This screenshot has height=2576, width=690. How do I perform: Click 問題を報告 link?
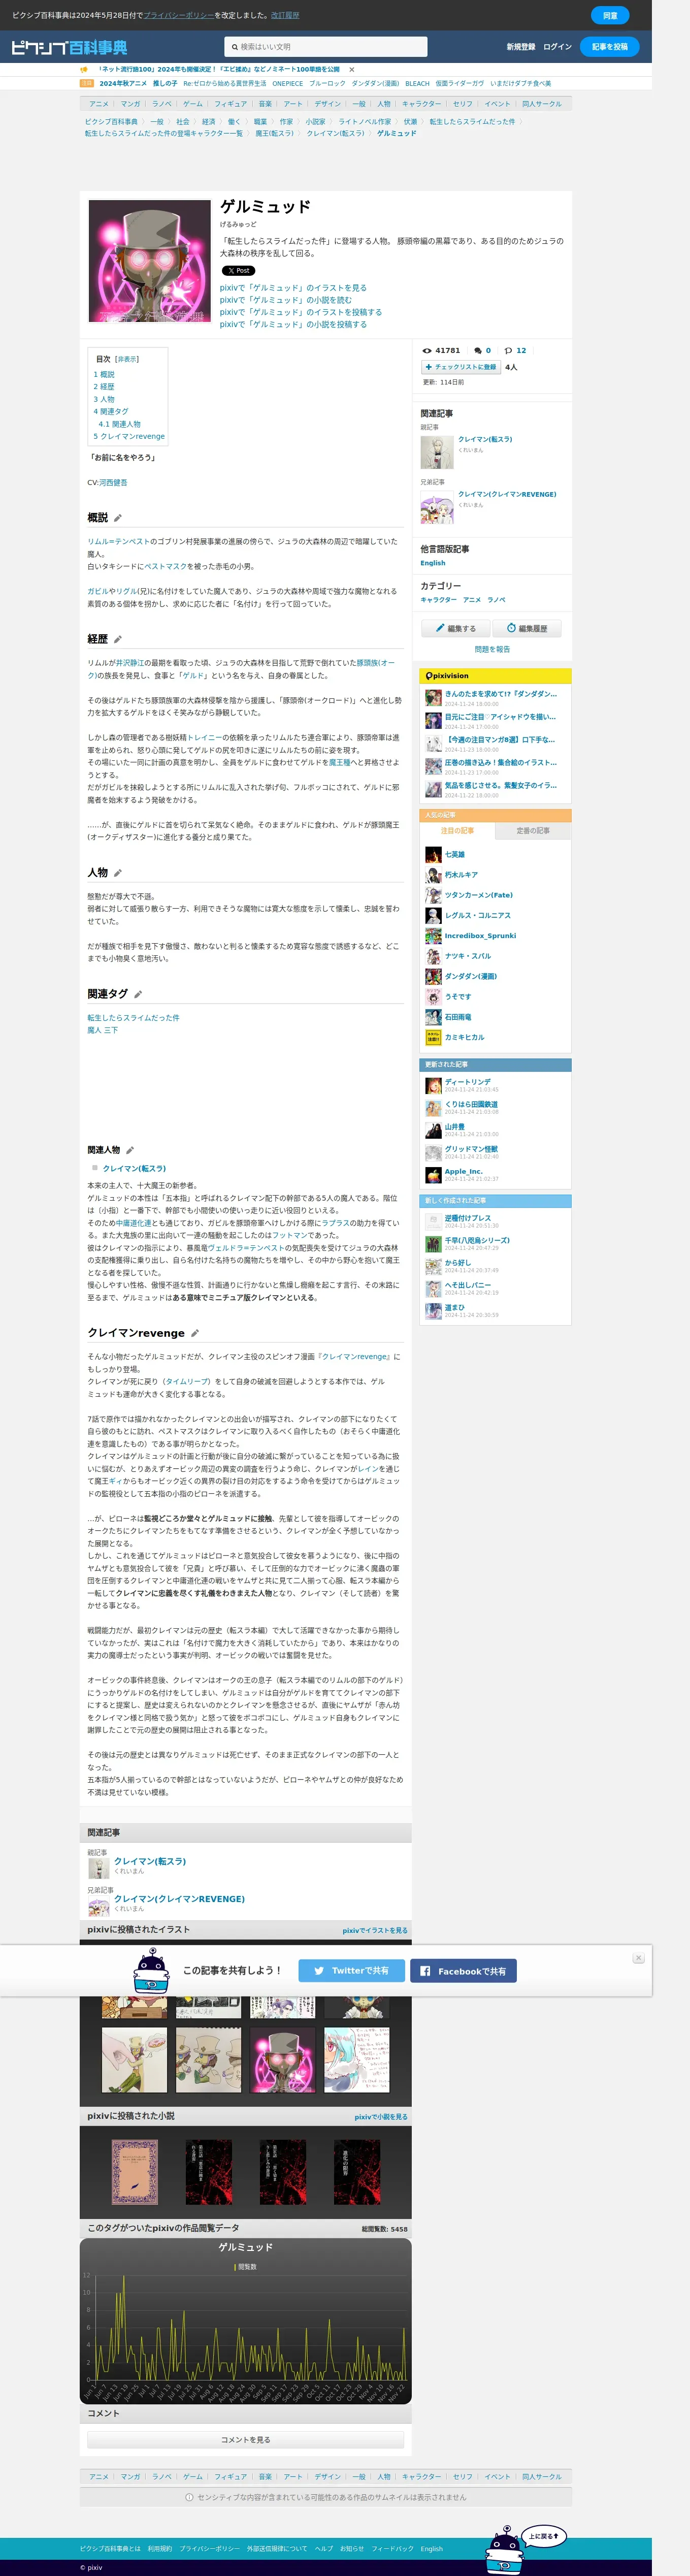pos(492,650)
